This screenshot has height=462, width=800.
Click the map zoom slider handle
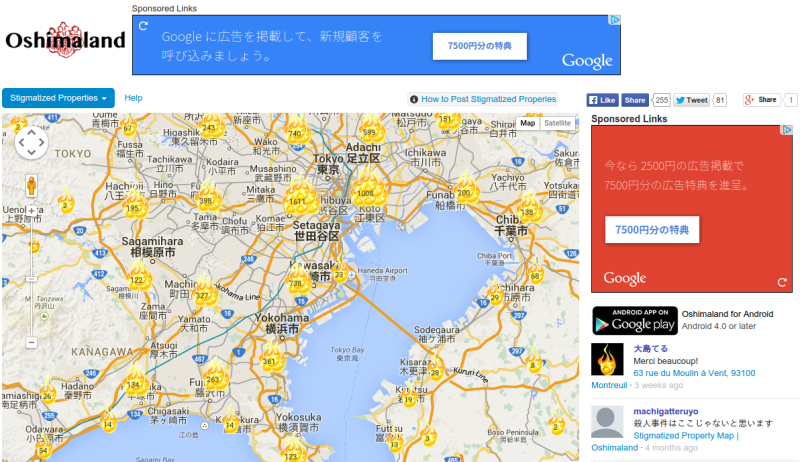point(32,279)
